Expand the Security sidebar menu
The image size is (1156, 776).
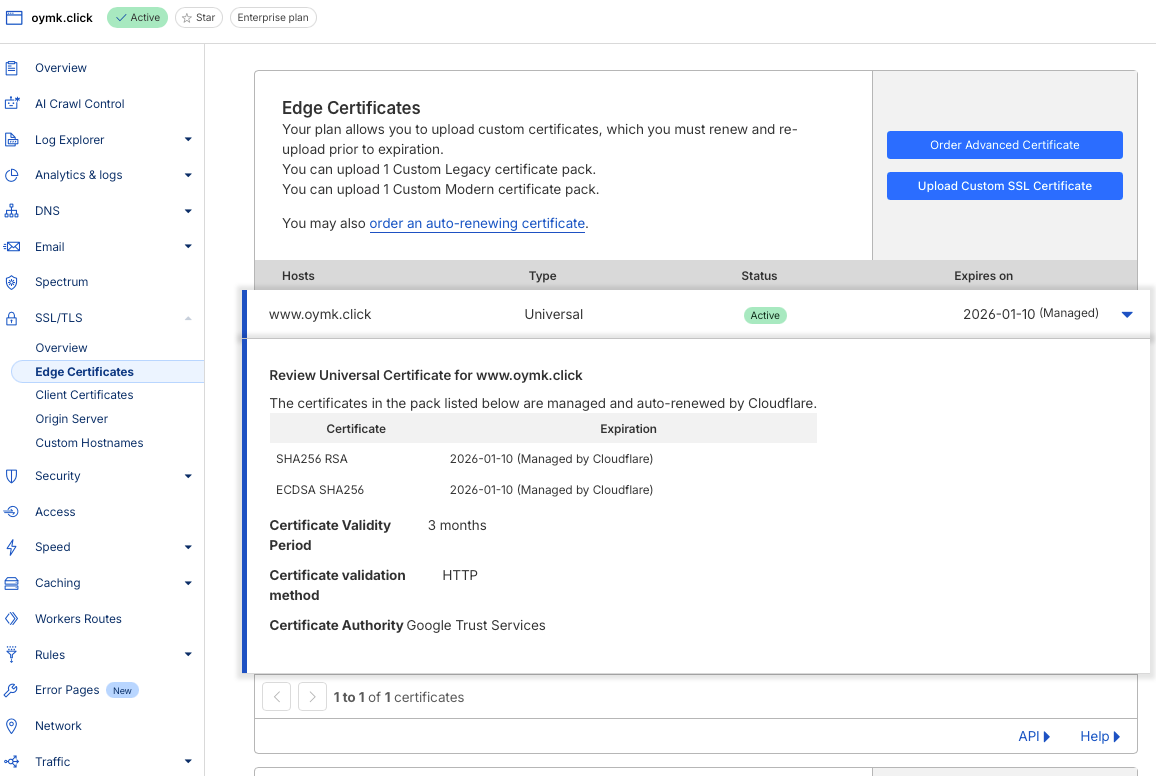pyautogui.click(x=188, y=476)
